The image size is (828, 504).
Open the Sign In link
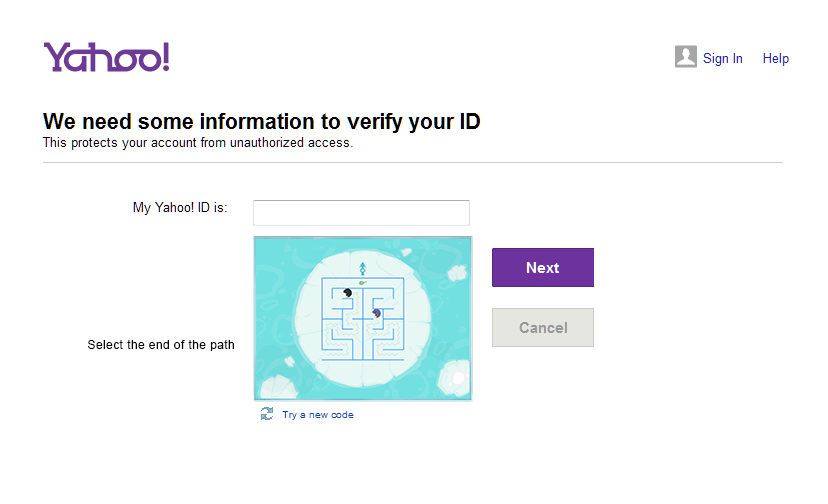coord(722,58)
